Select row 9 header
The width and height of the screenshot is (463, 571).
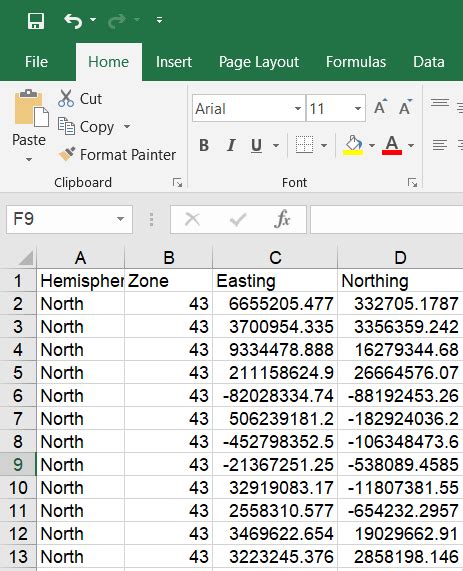(18, 464)
